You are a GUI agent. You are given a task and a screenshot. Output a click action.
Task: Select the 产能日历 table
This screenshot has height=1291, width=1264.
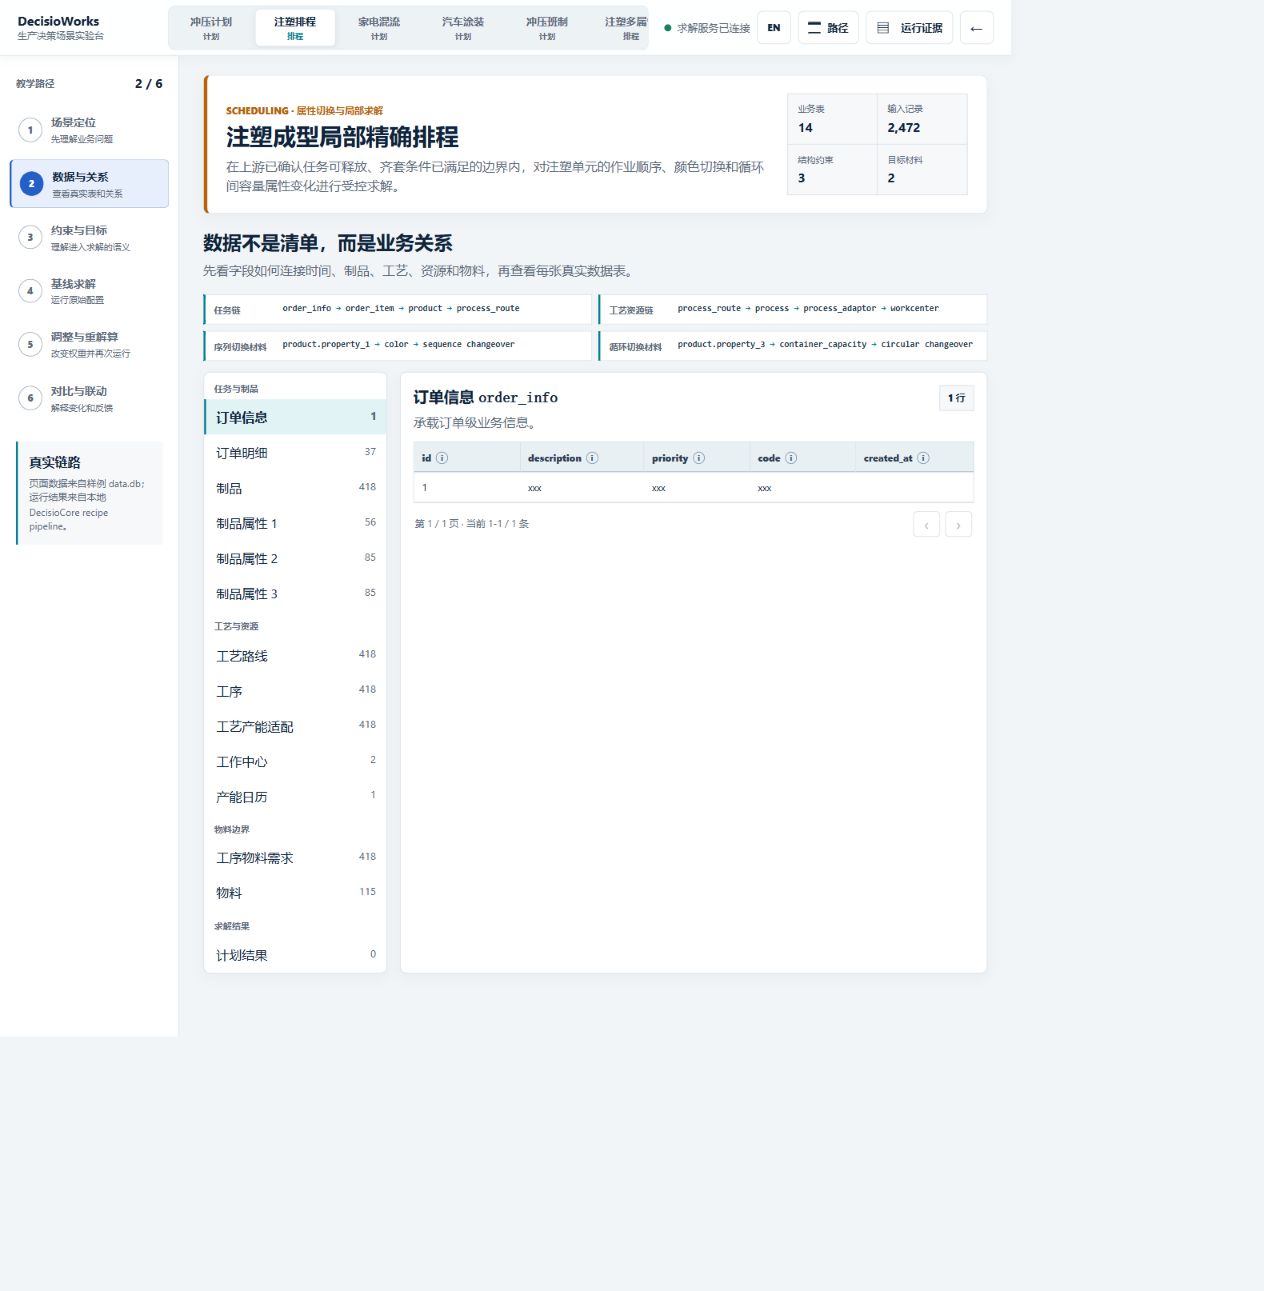coord(295,796)
